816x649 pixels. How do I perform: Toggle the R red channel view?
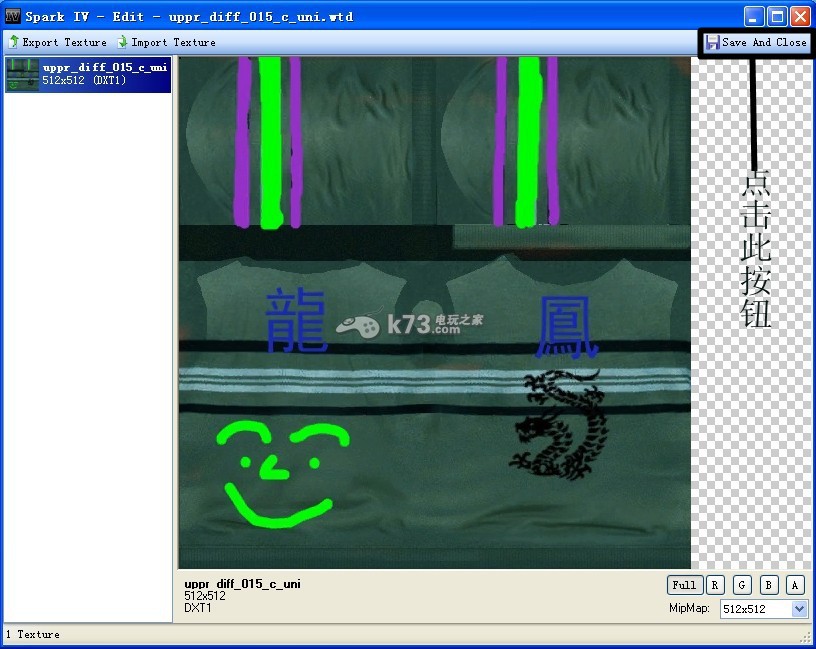[715, 585]
